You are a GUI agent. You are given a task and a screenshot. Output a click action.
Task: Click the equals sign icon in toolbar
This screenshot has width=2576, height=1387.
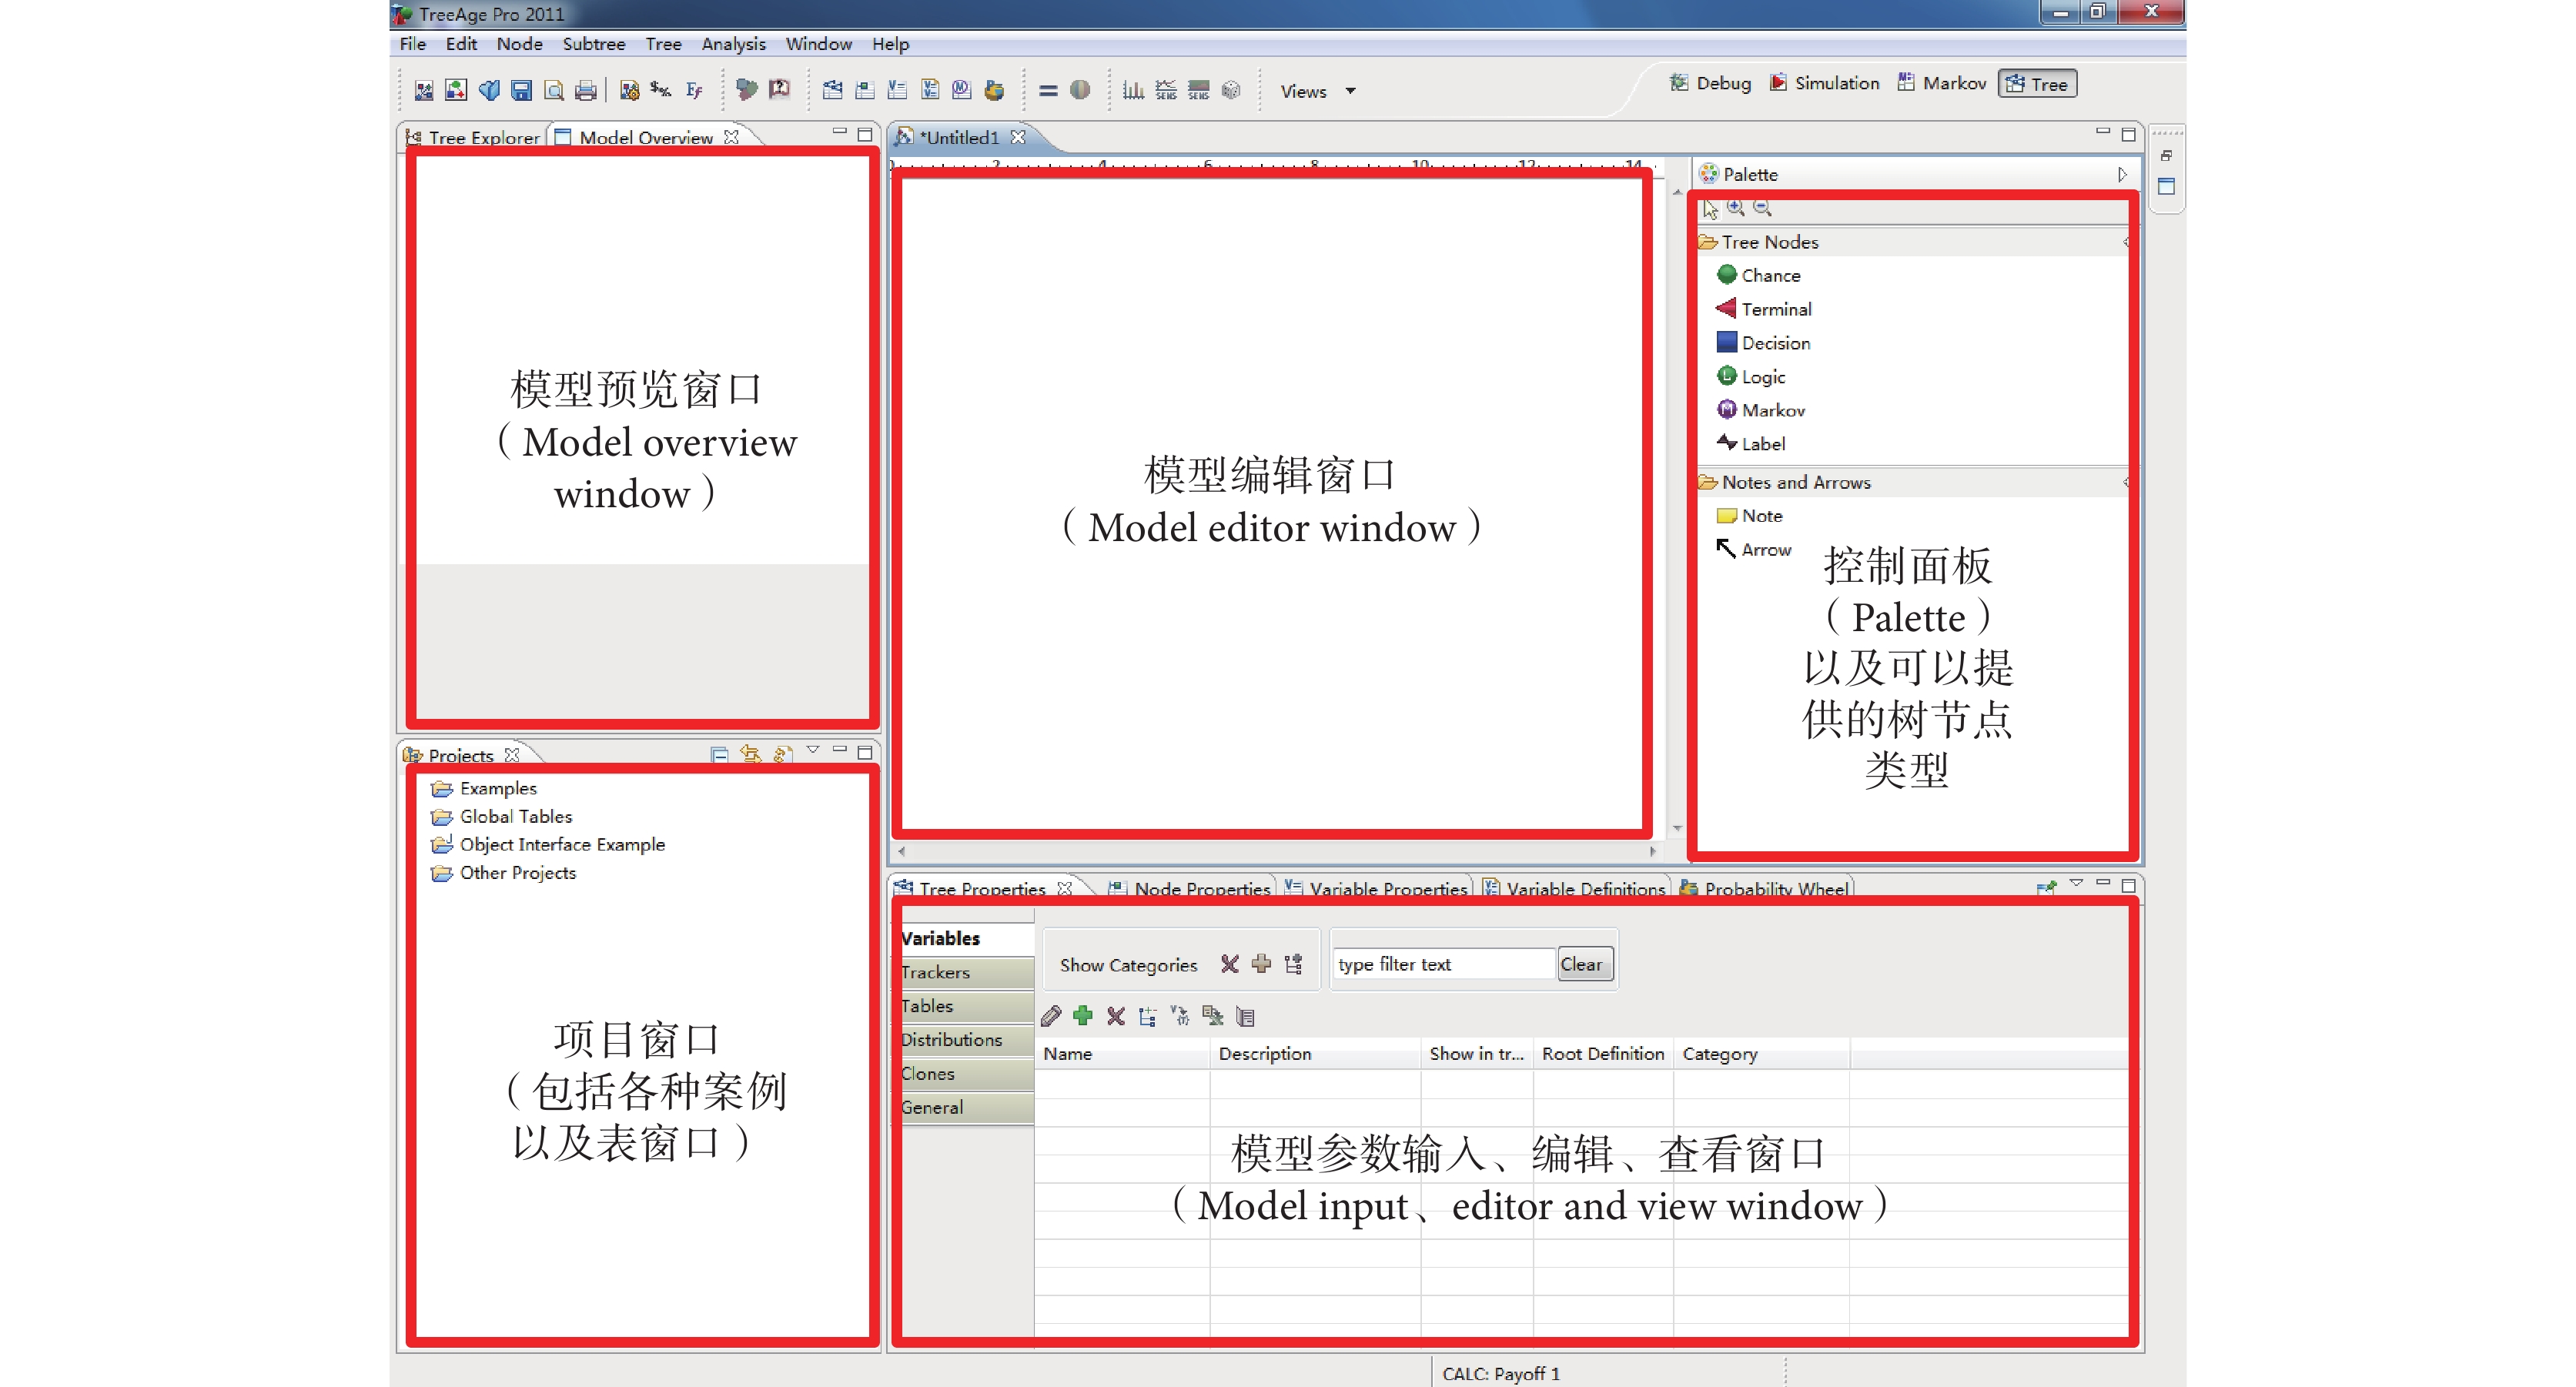tap(1048, 91)
